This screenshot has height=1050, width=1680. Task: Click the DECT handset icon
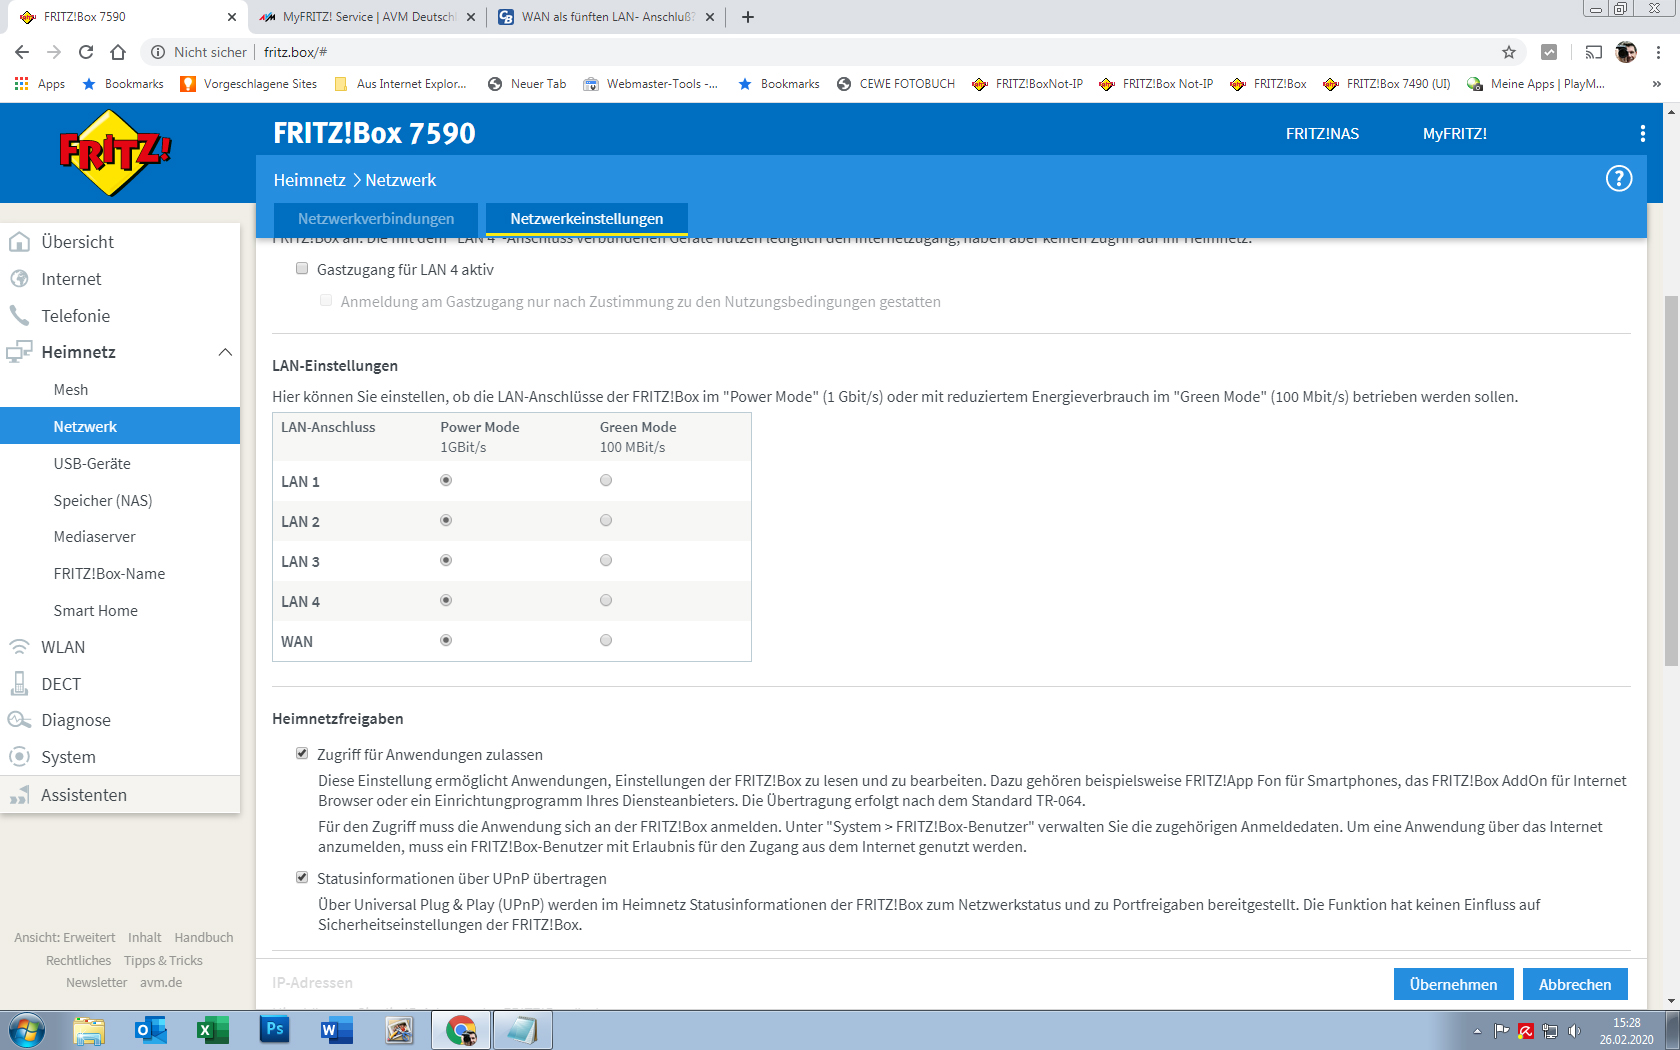tap(19, 684)
